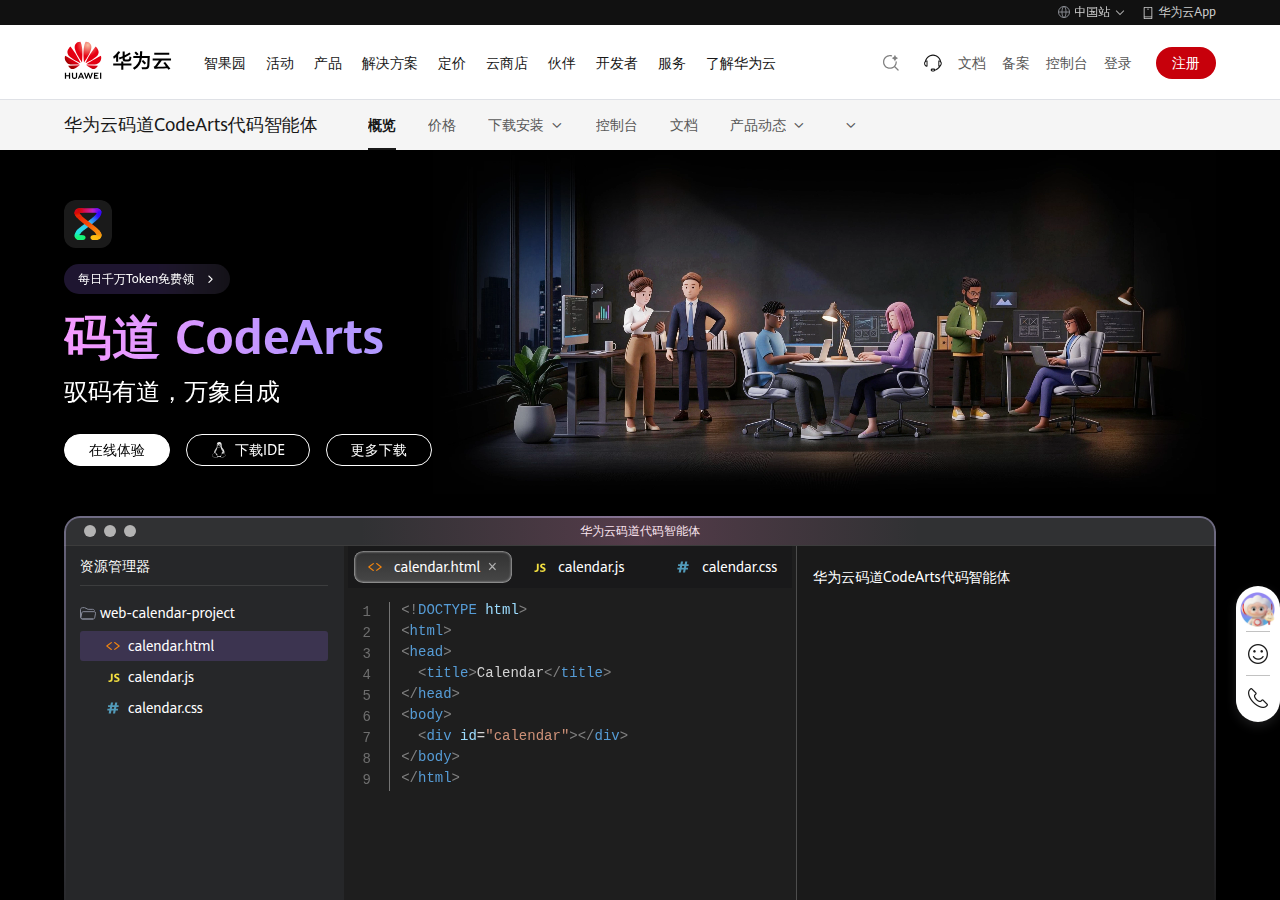Open 控制台 in the product sub-navigation
Screen dimensions: 1280x900
point(617,125)
